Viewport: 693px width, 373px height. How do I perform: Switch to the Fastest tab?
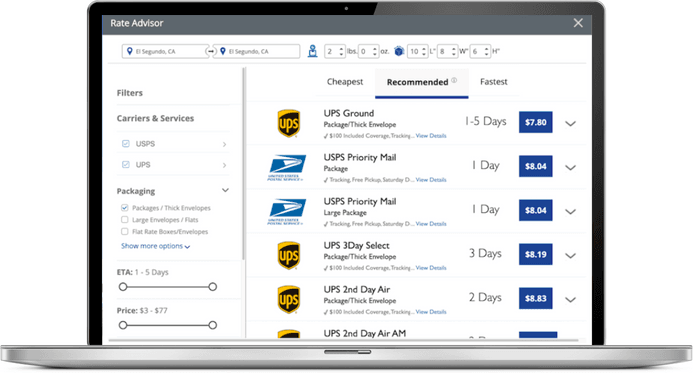[x=494, y=82]
